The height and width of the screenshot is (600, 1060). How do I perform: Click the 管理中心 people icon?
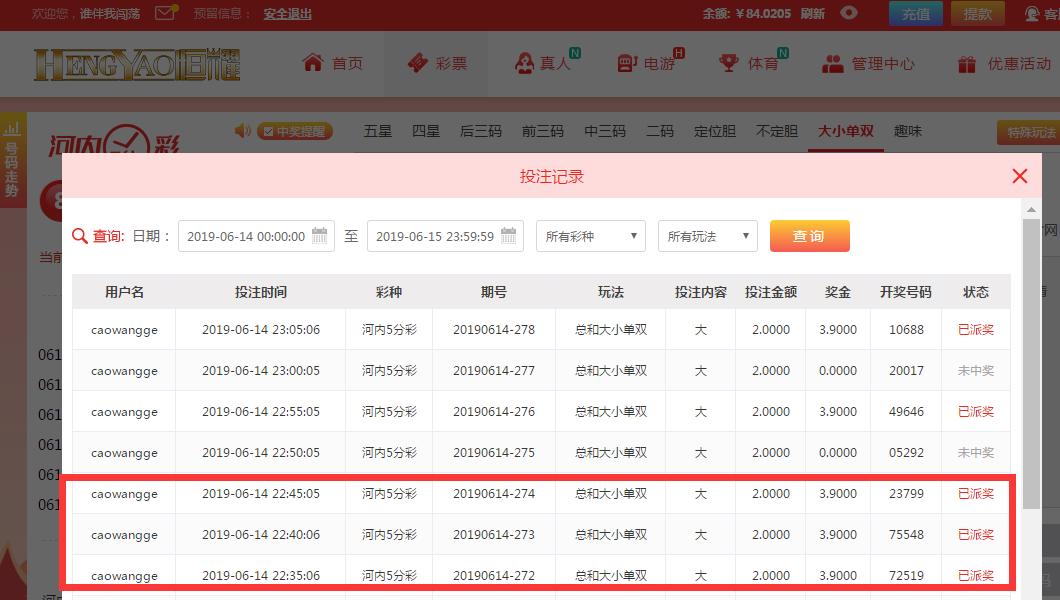click(833, 64)
